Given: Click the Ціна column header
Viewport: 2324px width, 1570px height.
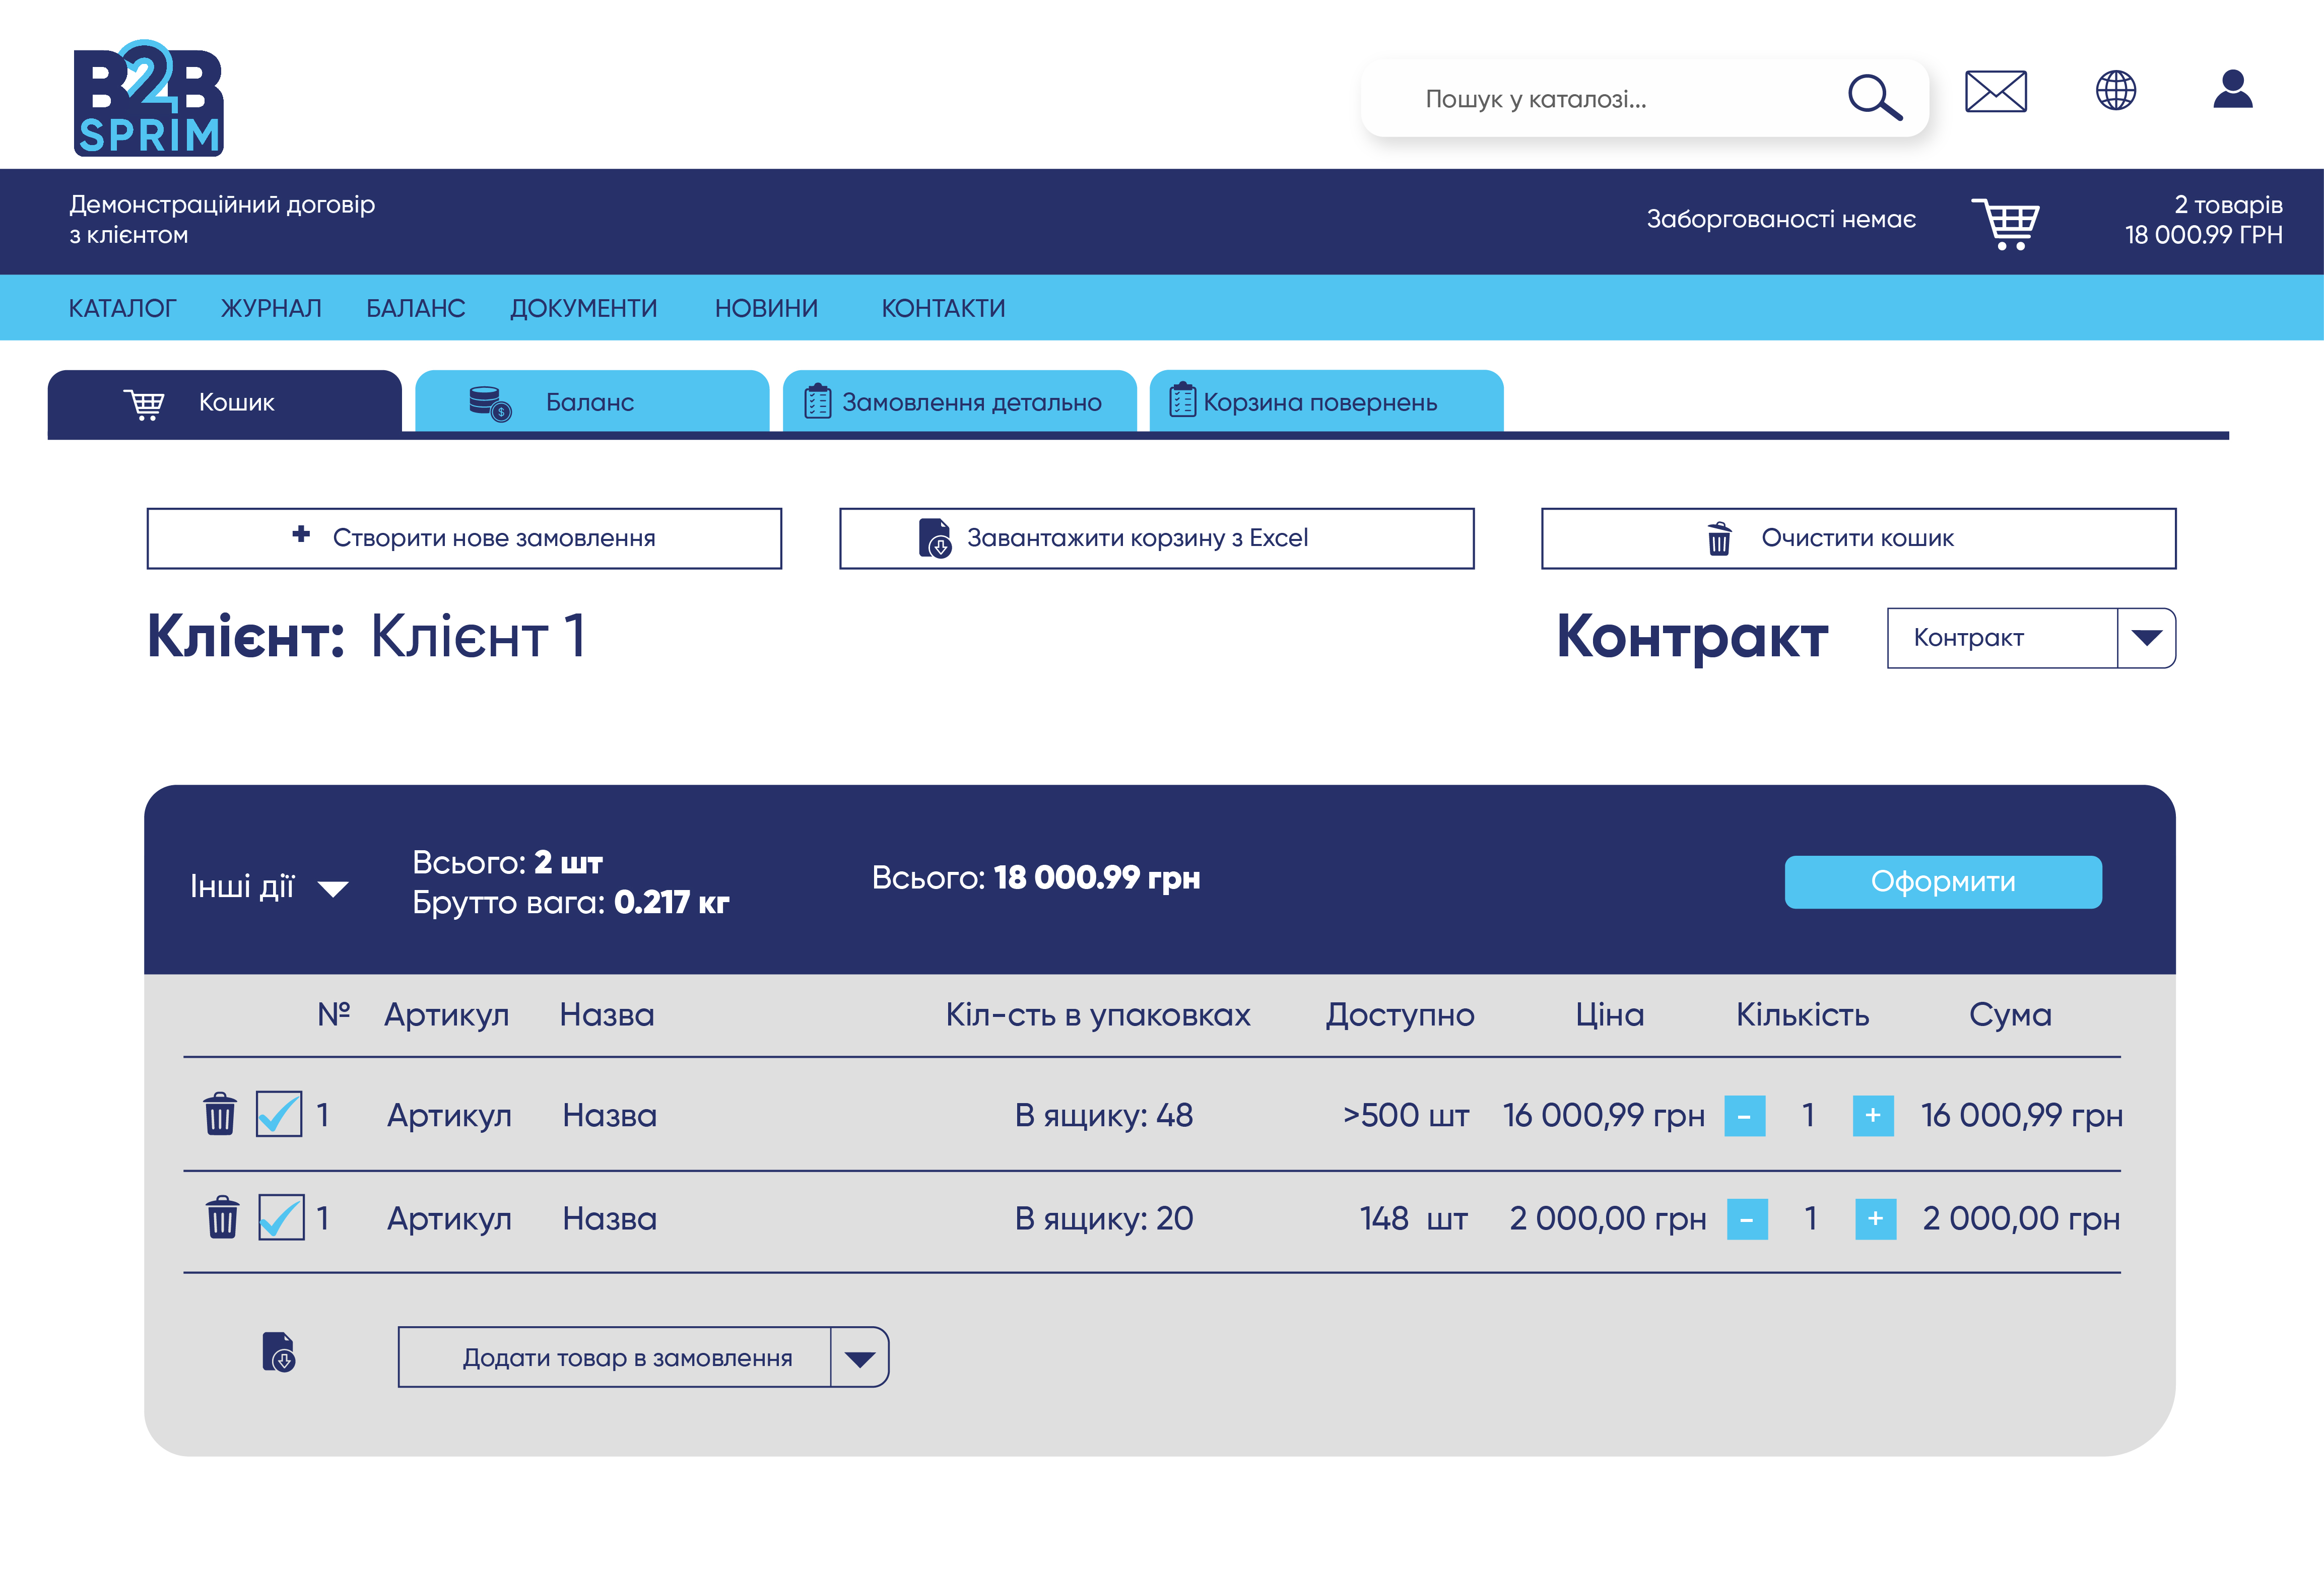Looking at the screenshot, I should click(1609, 1014).
